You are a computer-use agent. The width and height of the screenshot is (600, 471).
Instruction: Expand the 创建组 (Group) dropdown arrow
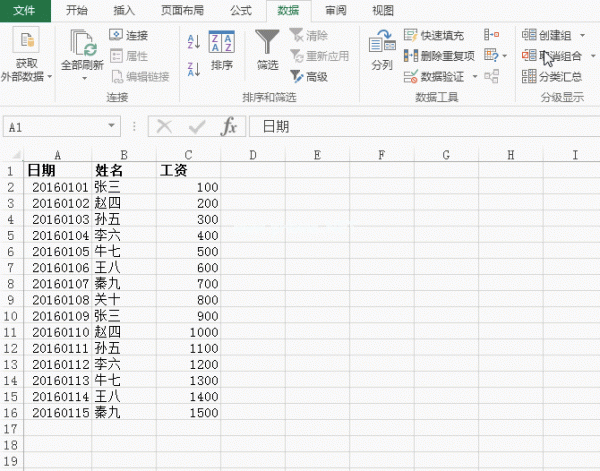tap(583, 36)
